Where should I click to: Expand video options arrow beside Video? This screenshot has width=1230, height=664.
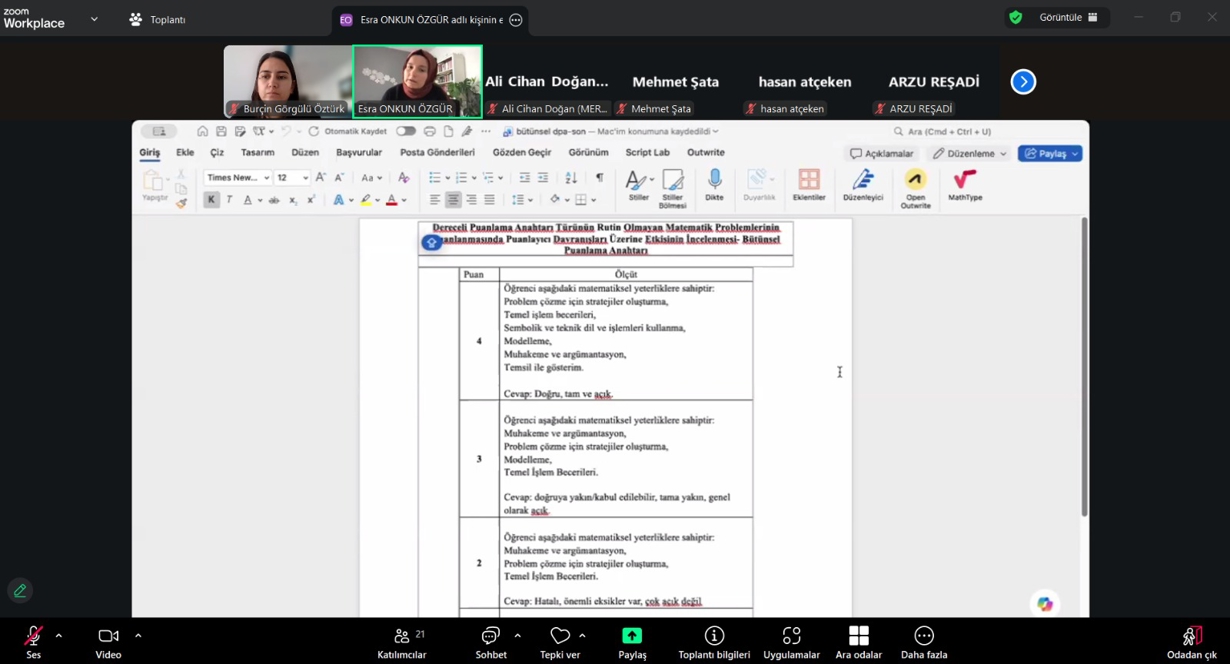pyautogui.click(x=138, y=635)
